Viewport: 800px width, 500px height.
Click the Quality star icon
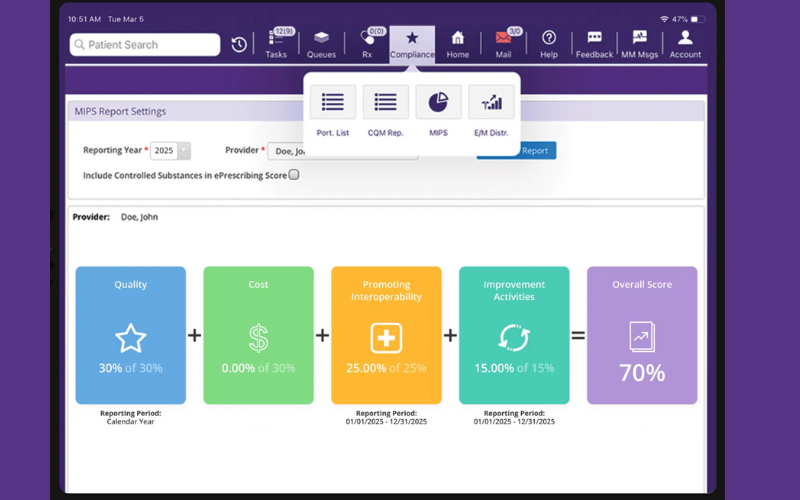point(131,338)
